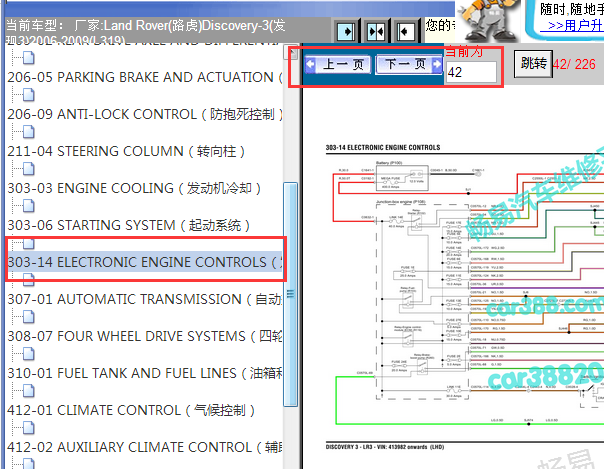Click document icon above 206-05 PARKING BRAKE
This screenshot has width=604, height=469.
pyautogui.click(x=29, y=58)
